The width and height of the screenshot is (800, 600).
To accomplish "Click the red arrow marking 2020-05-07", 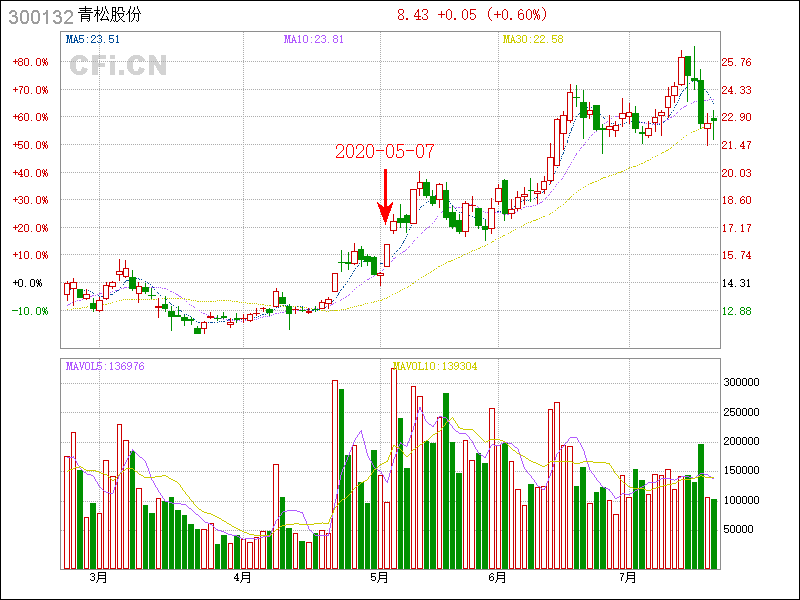I will click(x=385, y=197).
